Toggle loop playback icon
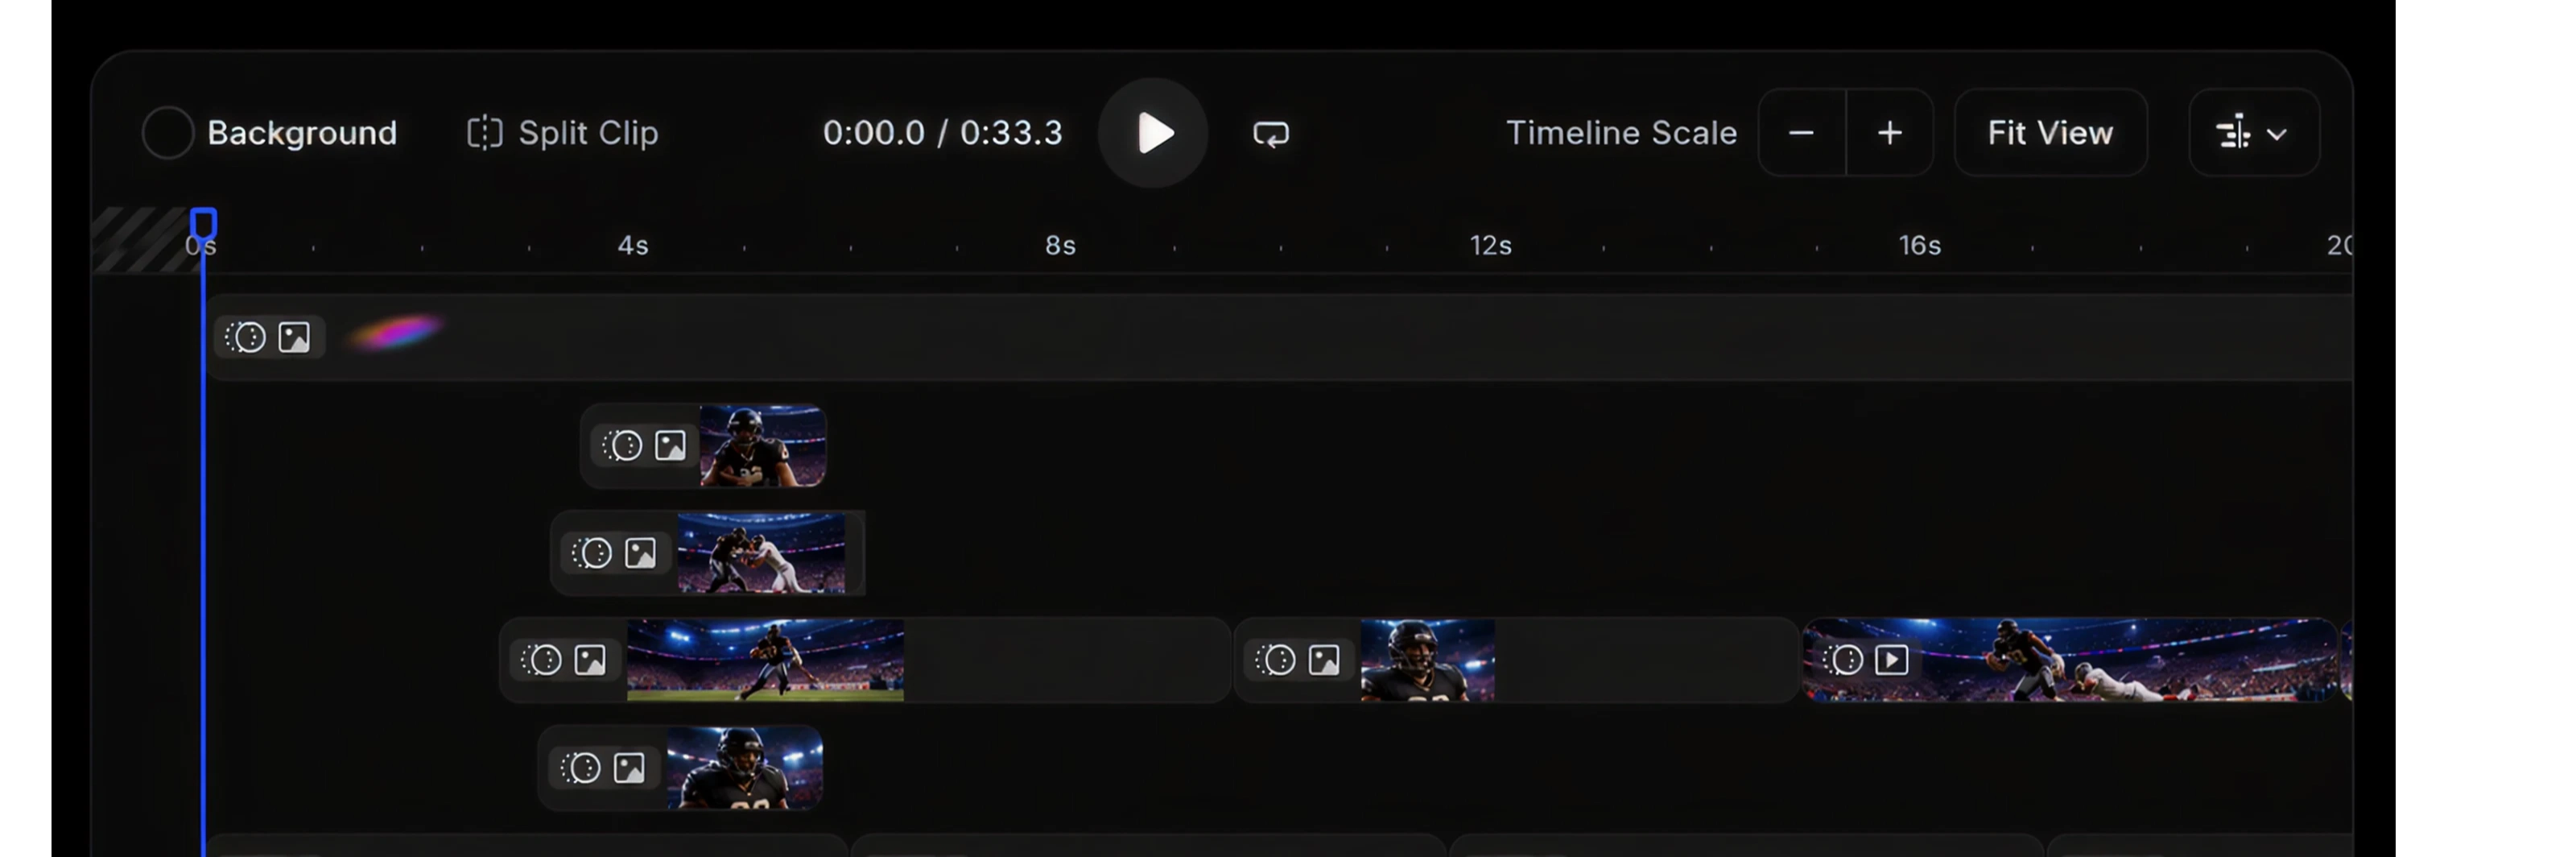Screen dimensions: 2576x857 (1271, 134)
